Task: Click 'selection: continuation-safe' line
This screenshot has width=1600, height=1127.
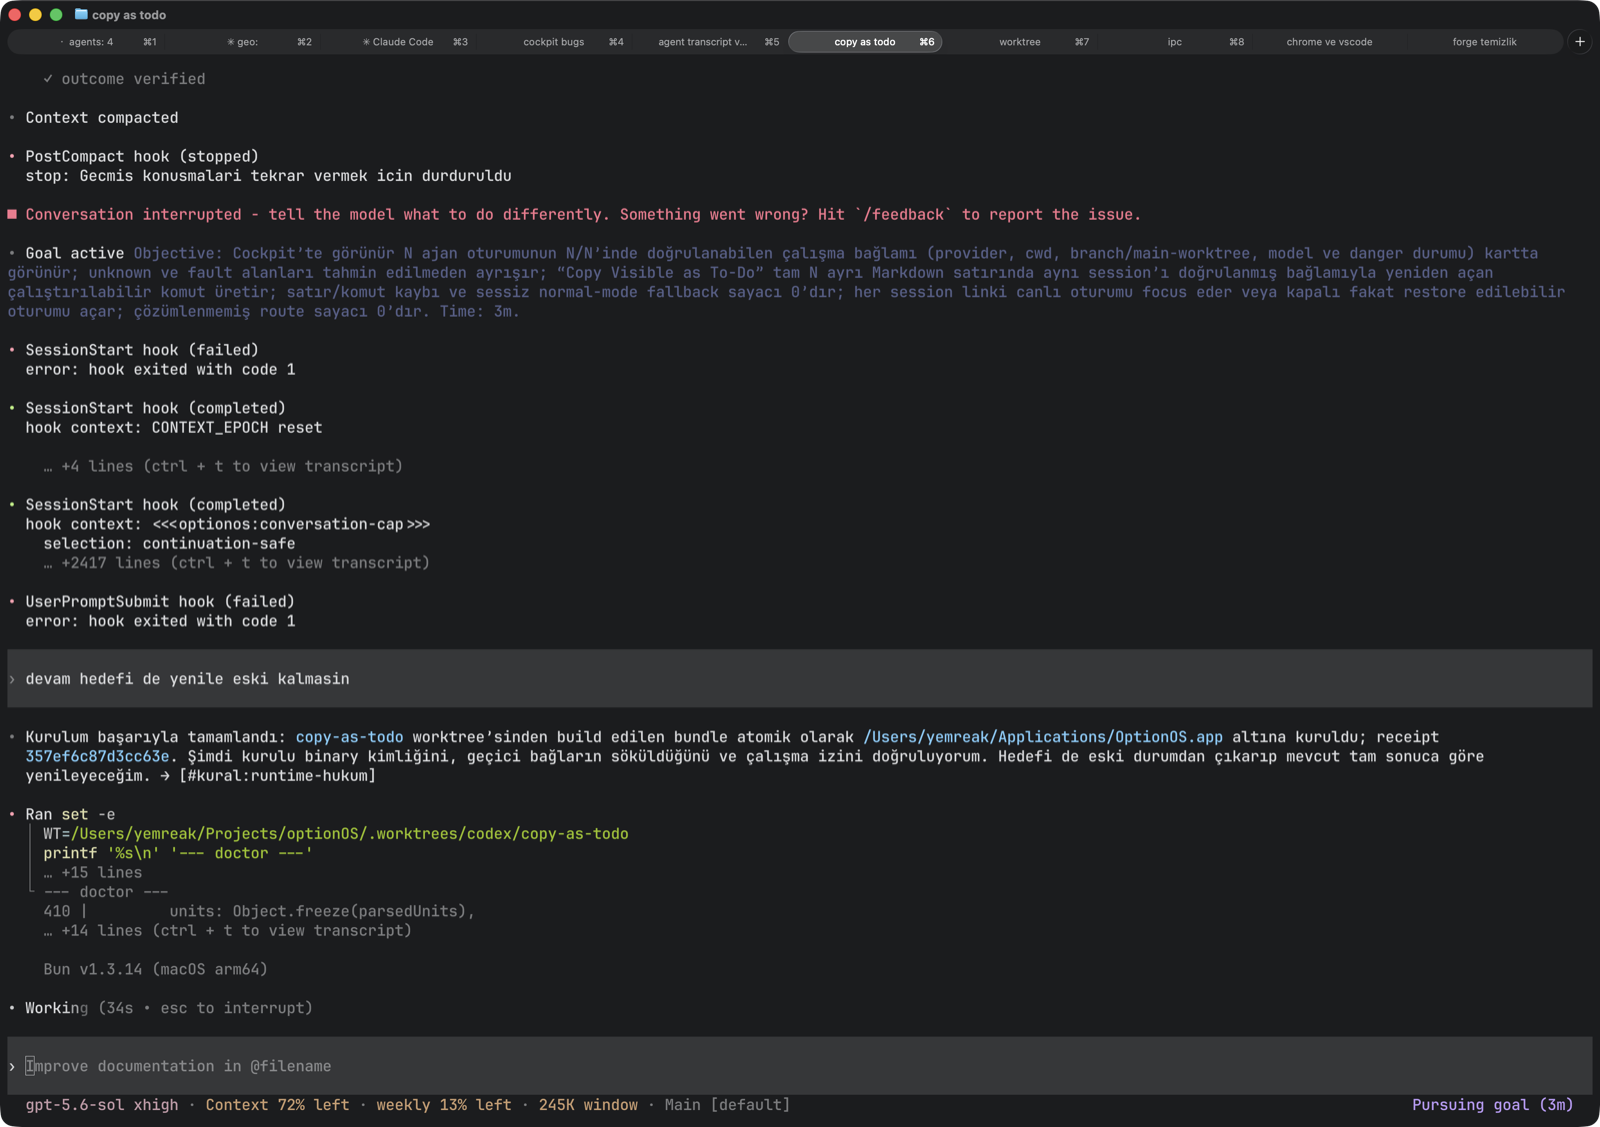Action: point(169,544)
